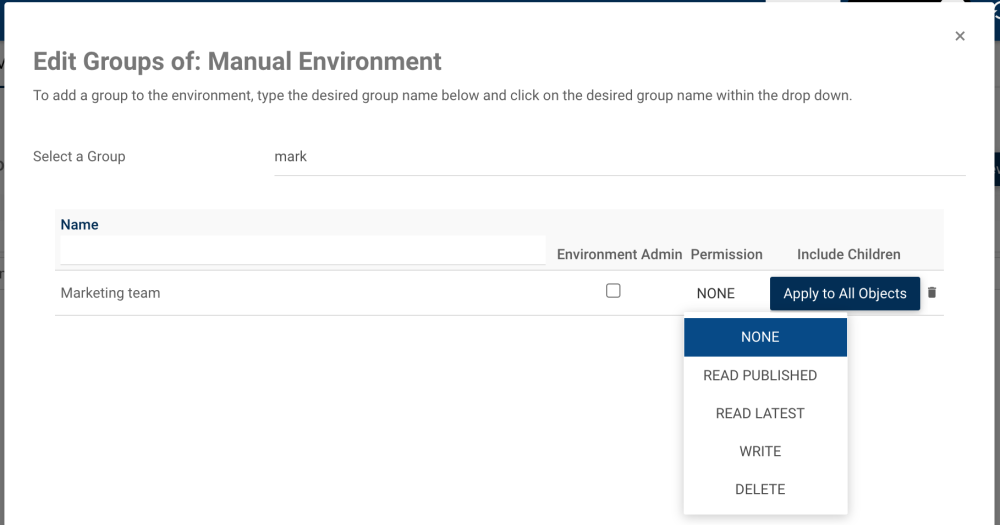Click the Permission column header
Viewport: 1000px width, 525px height.
(x=726, y=254)
